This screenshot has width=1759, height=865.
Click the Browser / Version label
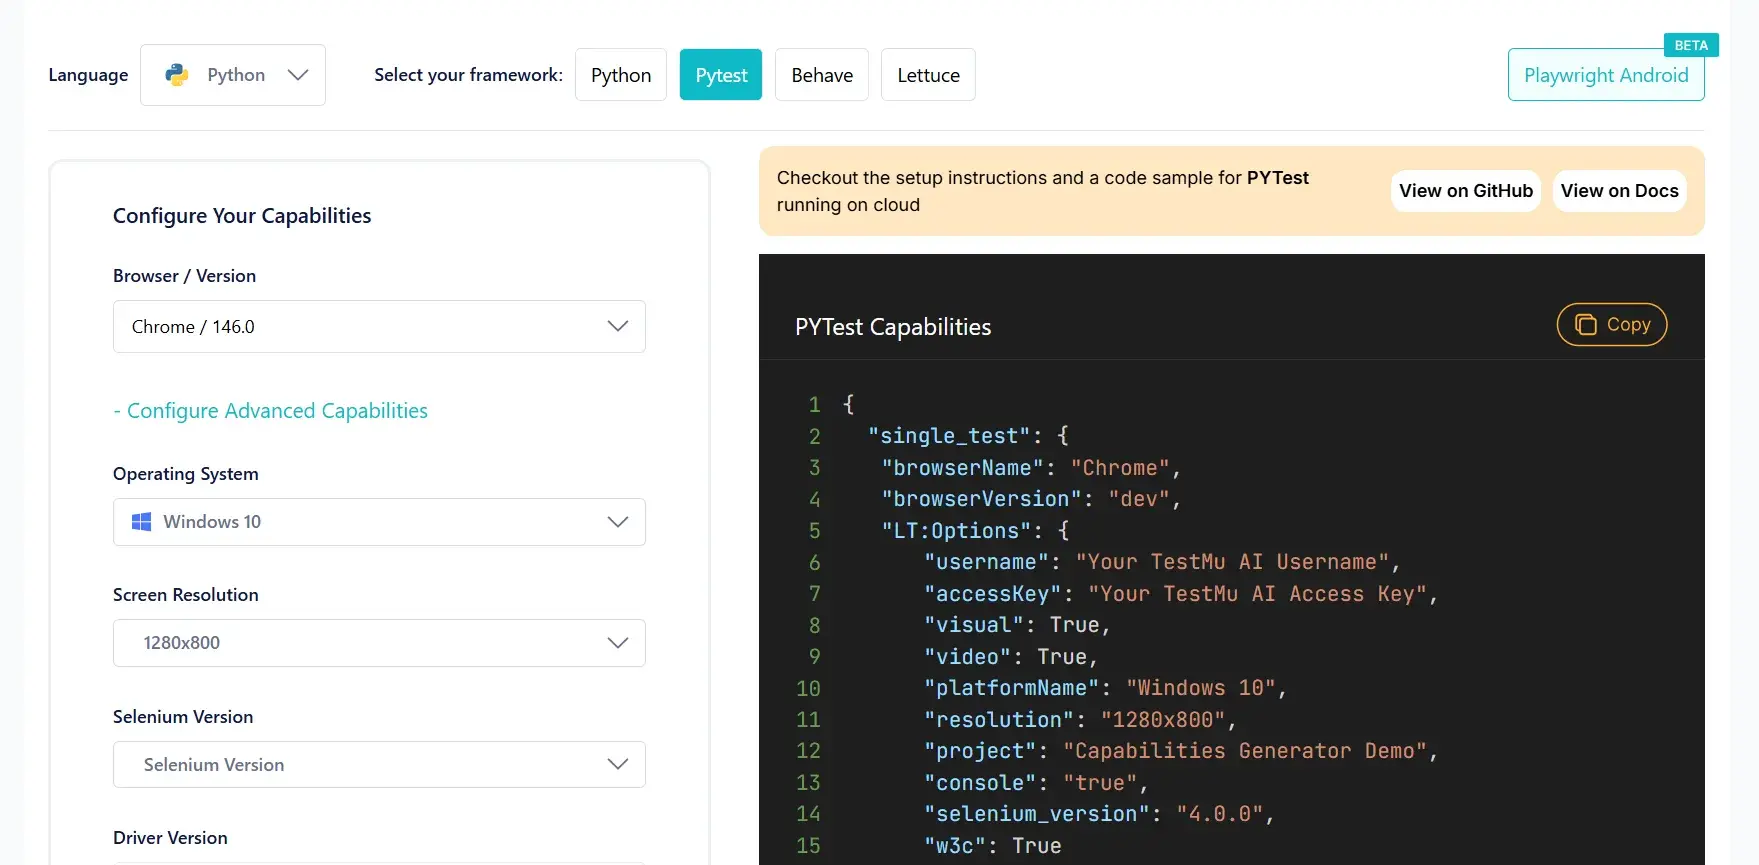184,276
